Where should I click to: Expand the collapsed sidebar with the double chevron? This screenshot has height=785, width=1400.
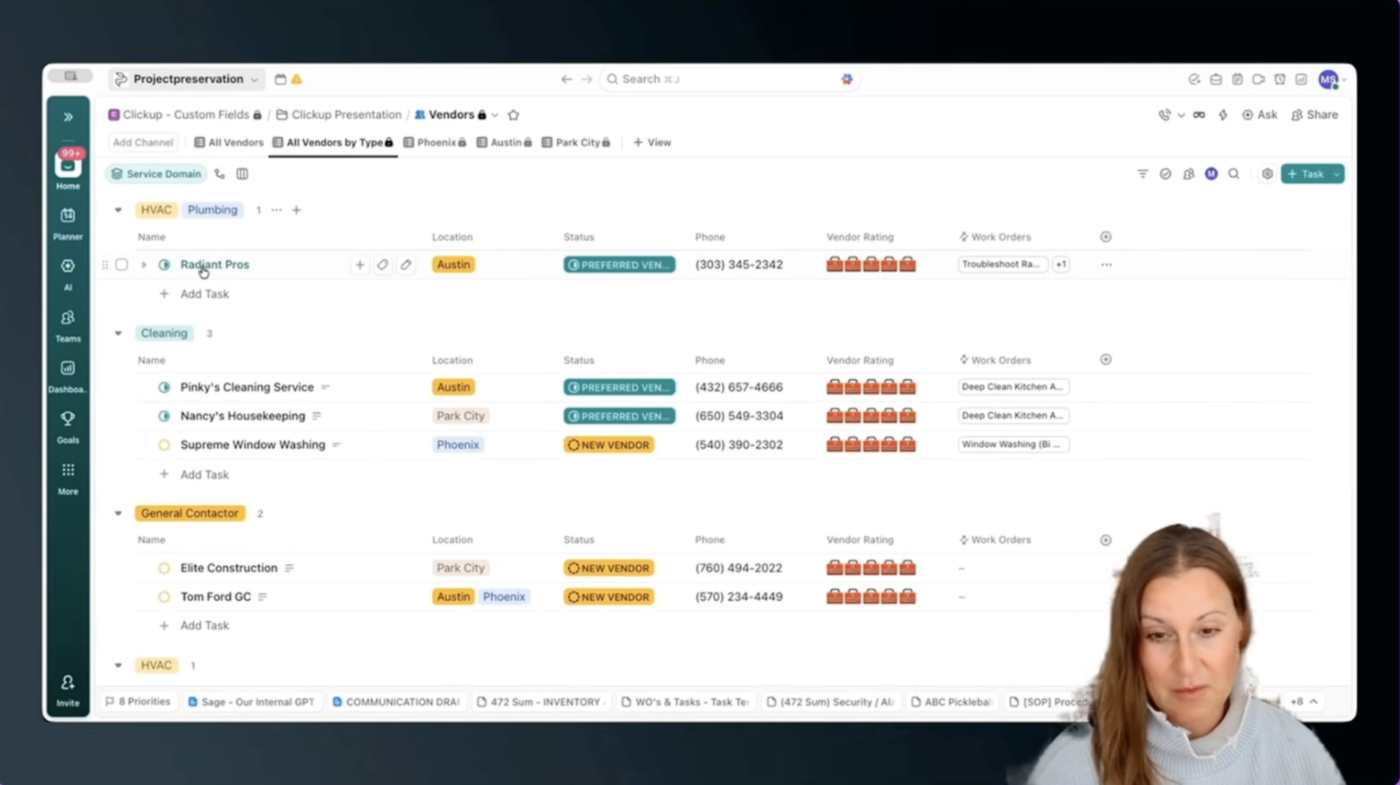(x=68, y=117)
